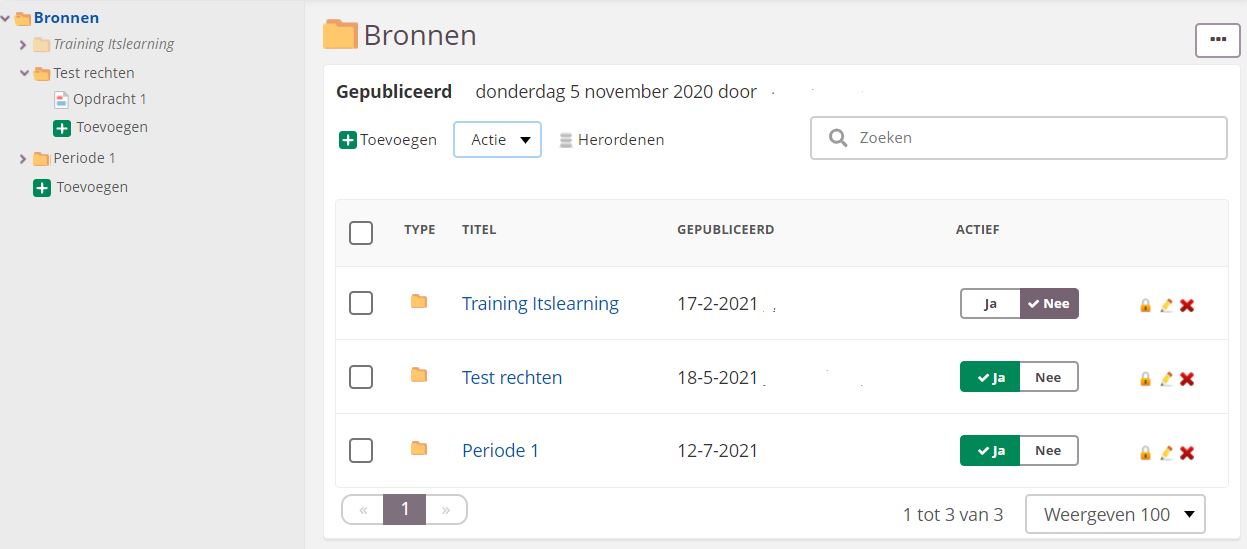Click the red X for Training Itslearning
Screen dimensions: 1247x549
[x=1187, y=305]
